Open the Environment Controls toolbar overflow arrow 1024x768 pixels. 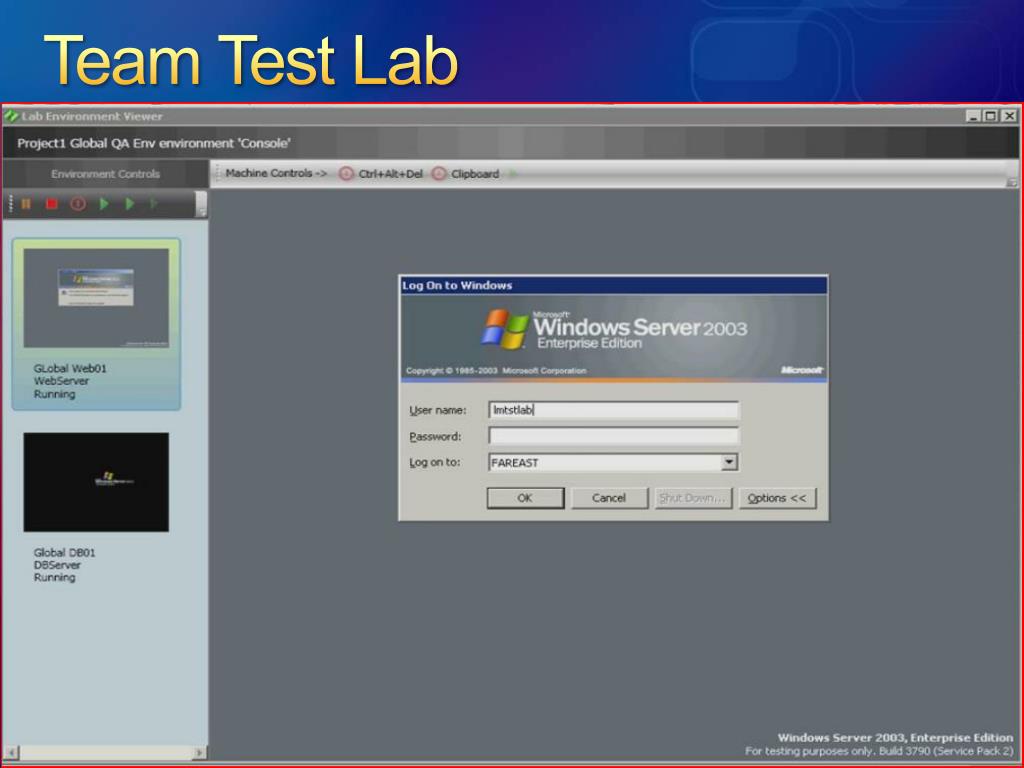click(202, 204)
